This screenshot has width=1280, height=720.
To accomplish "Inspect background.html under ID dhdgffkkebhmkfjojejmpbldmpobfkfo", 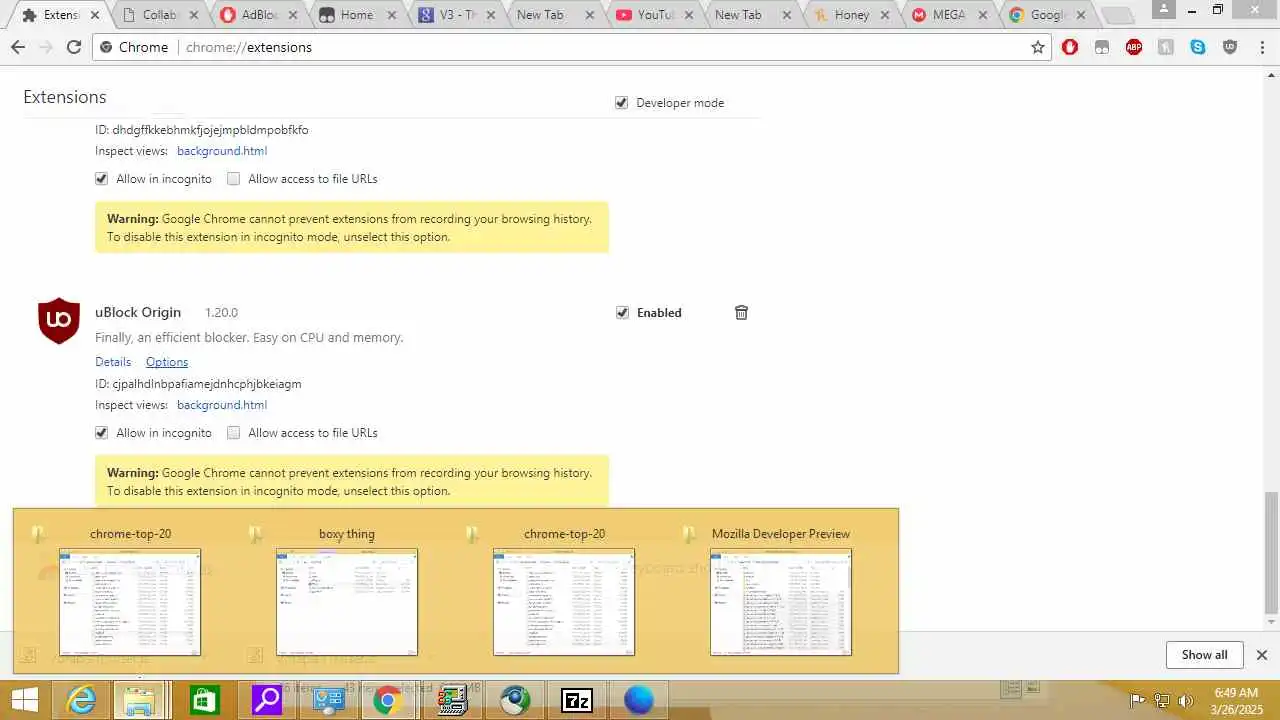I will pyautogui.click(x=222, y=151).
